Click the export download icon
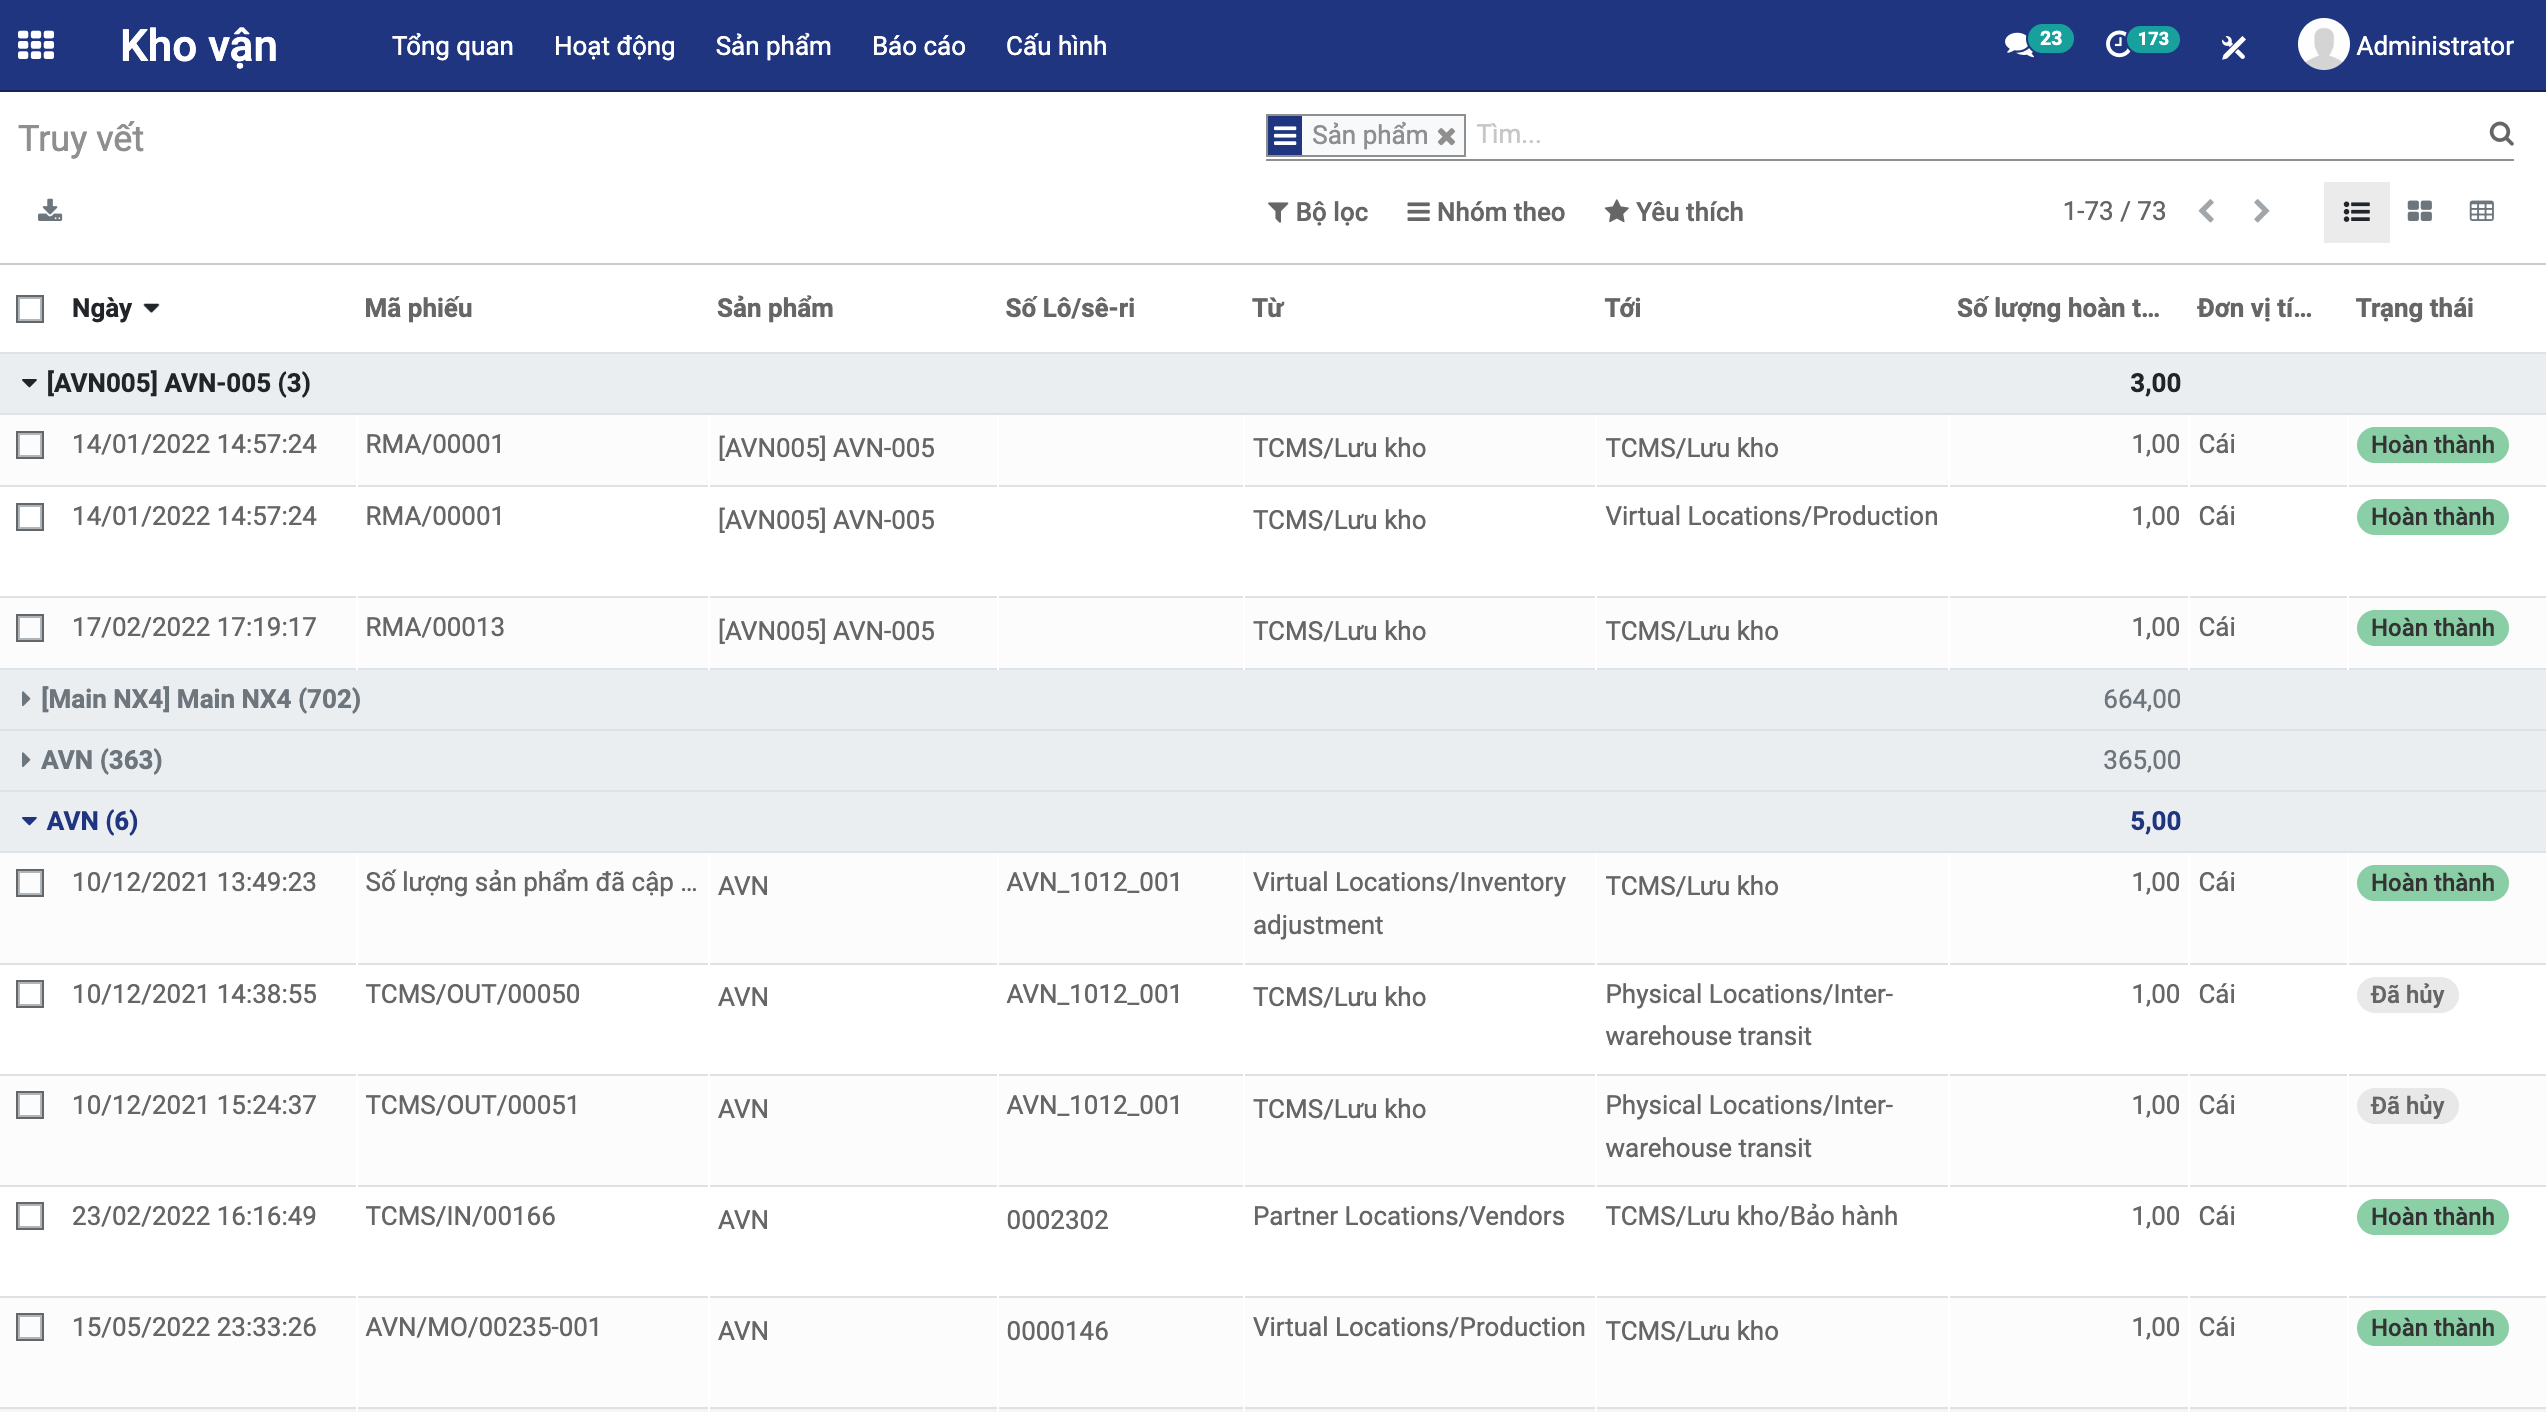This screenshot has height=1412, width=2546. (x=50, y=211)
